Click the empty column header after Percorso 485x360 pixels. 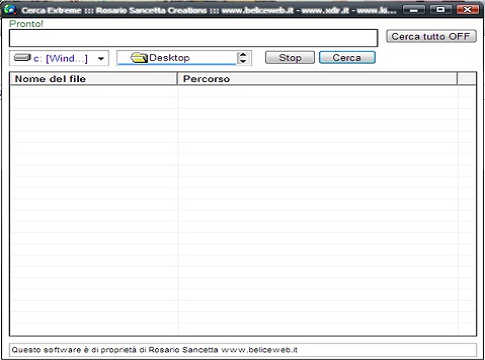pos(467,79)
